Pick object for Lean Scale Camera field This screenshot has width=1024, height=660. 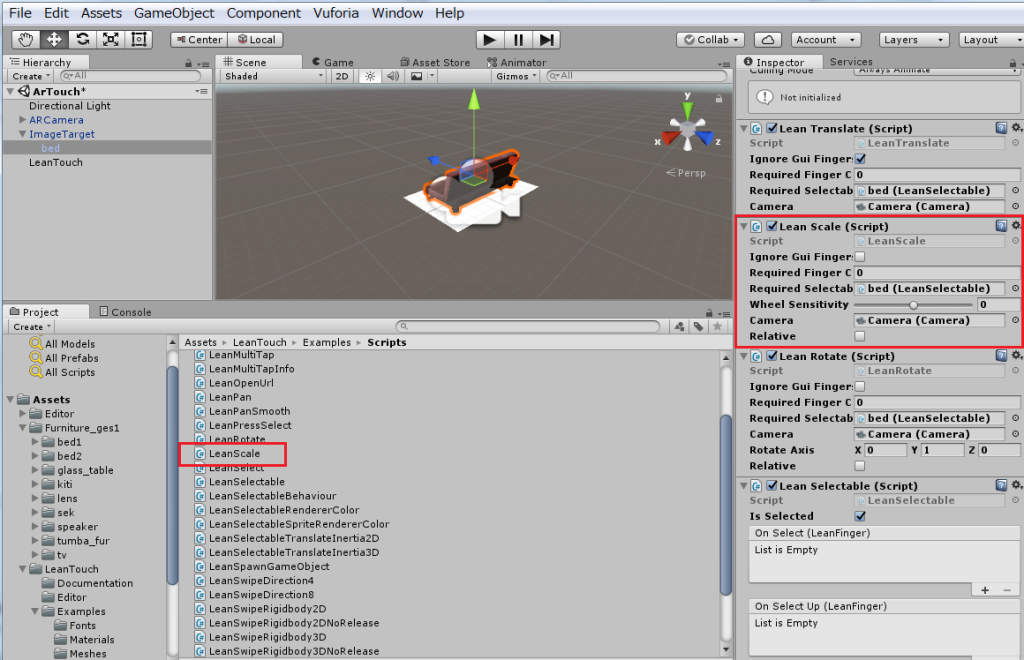click(1016, 321)
